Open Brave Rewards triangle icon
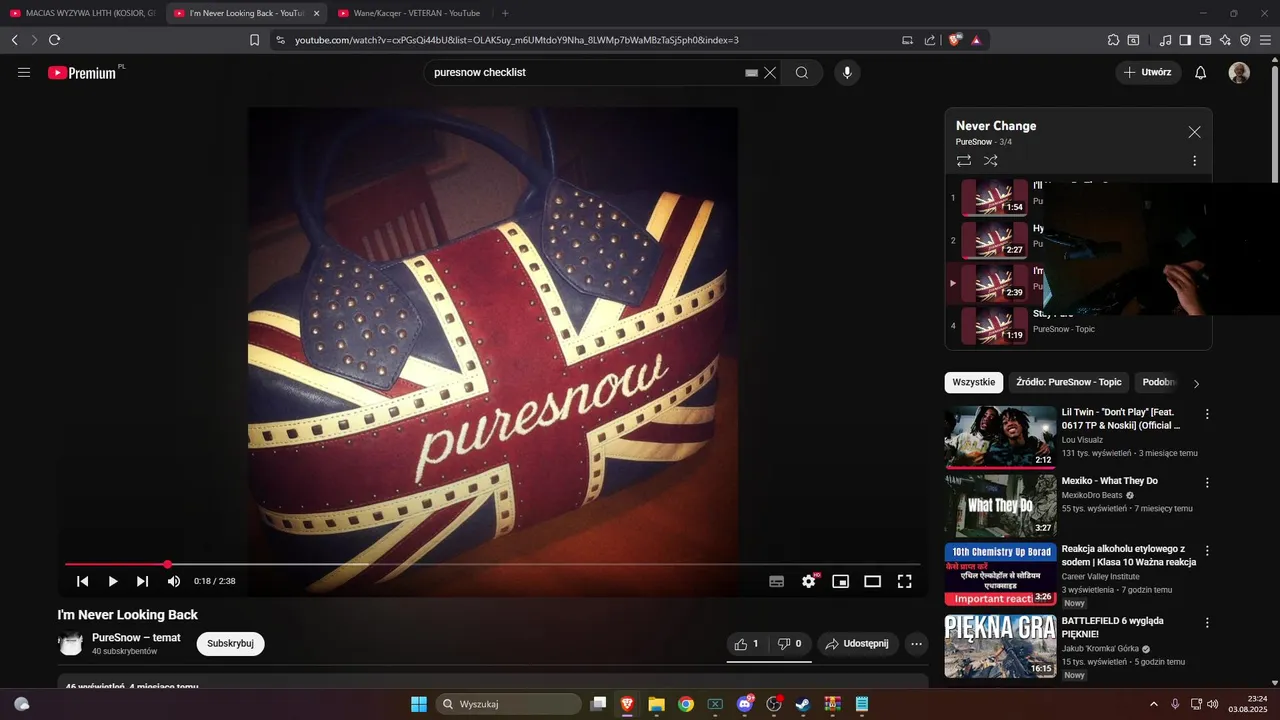This screenshot has height=720, width=1280. click(x=976, y=40)
